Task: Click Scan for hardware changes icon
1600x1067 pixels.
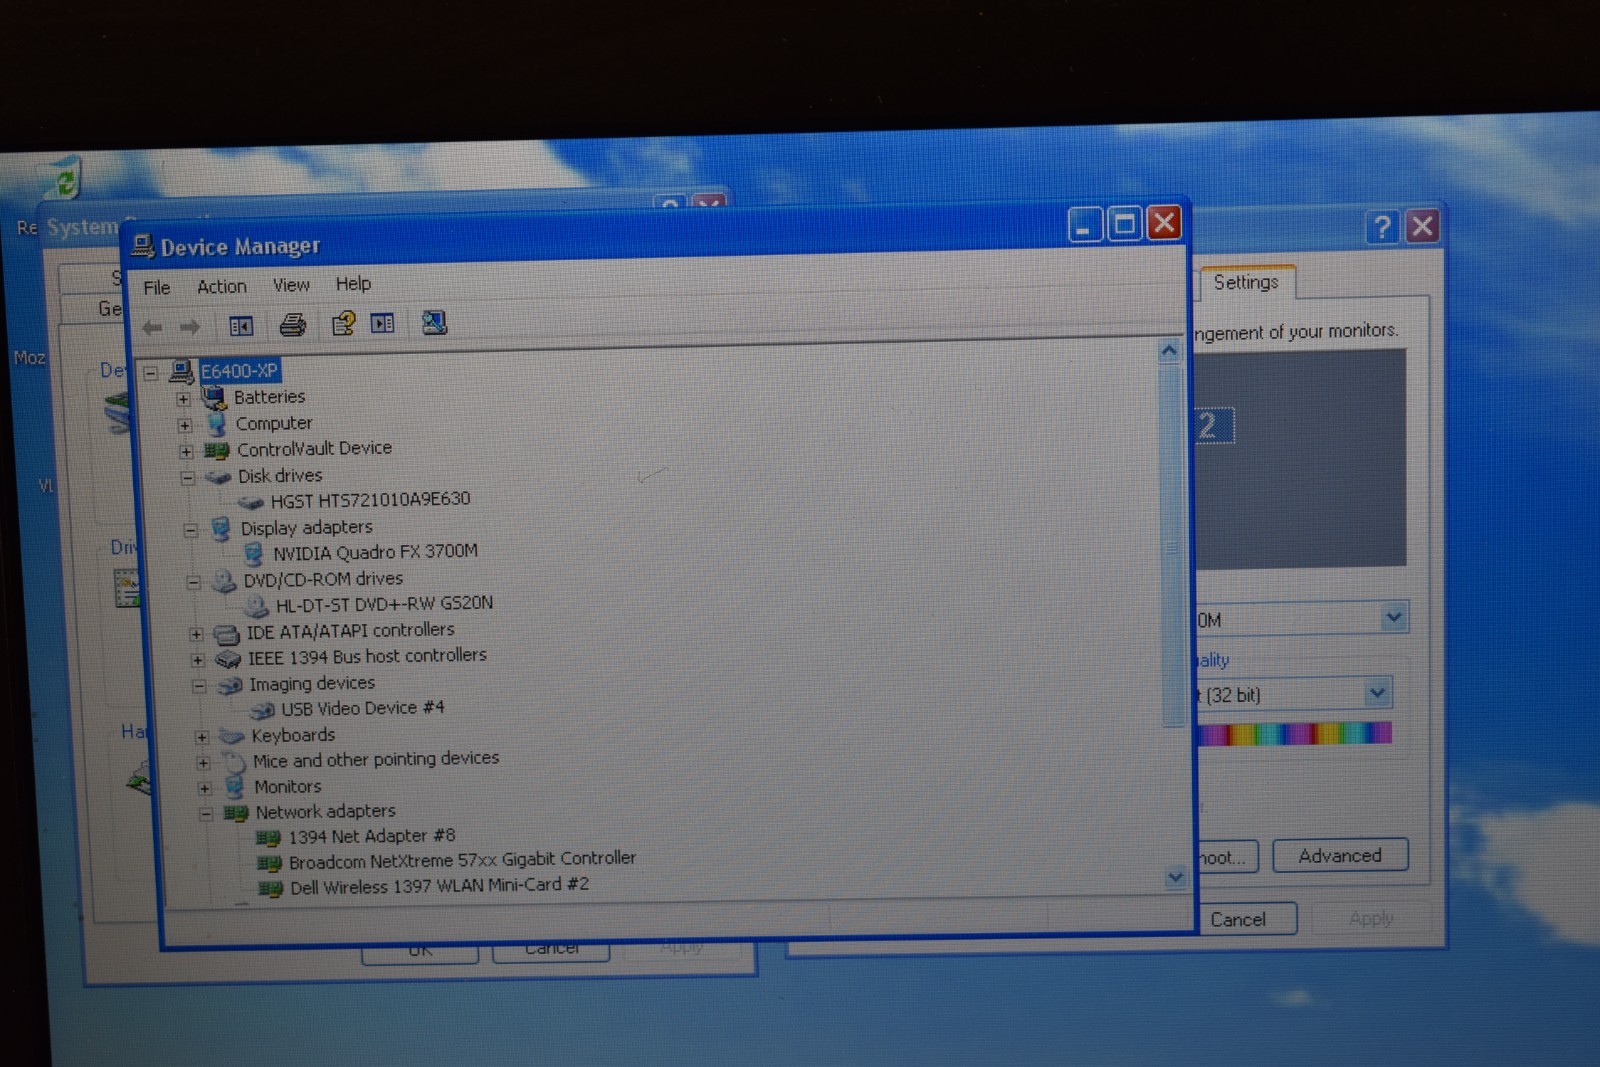Action: pyautogui.click(x=434, y=322)
